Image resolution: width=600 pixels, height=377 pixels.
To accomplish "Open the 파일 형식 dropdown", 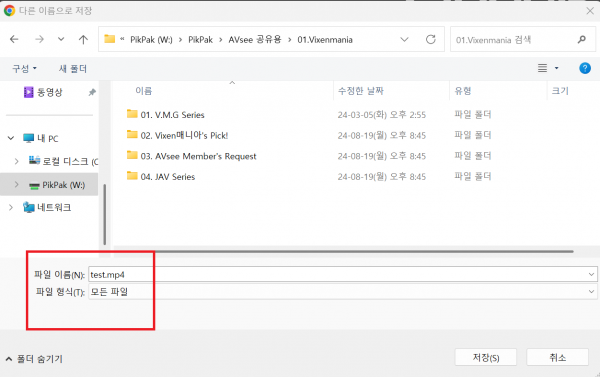I will 342,292.
